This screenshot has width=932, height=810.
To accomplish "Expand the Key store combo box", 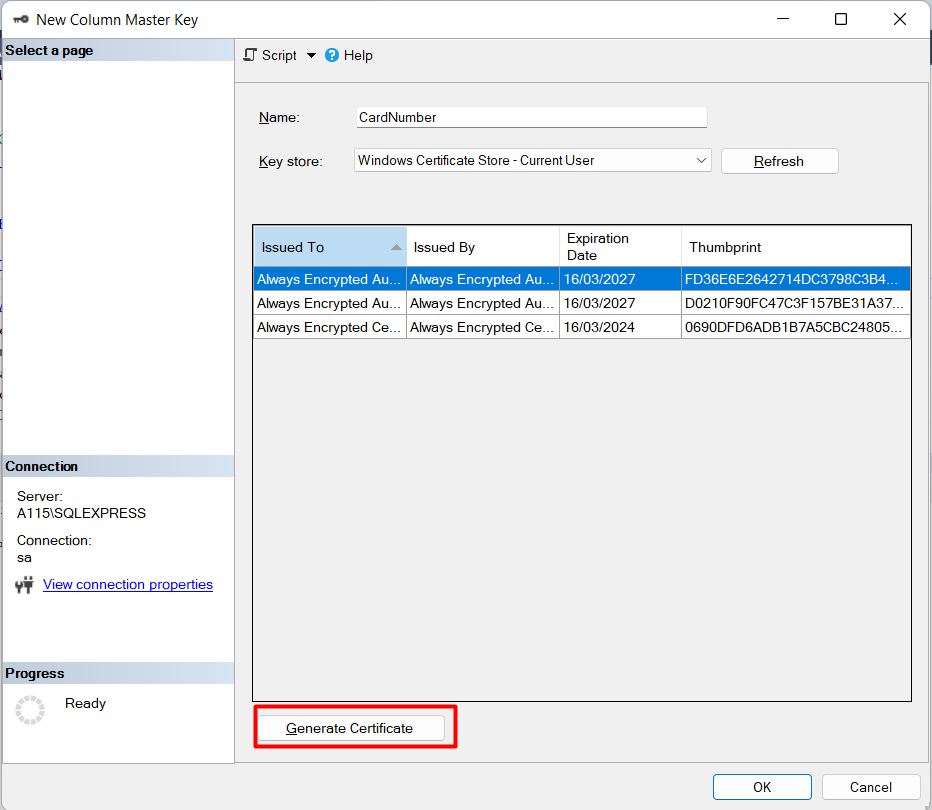I will click(701, 160).
